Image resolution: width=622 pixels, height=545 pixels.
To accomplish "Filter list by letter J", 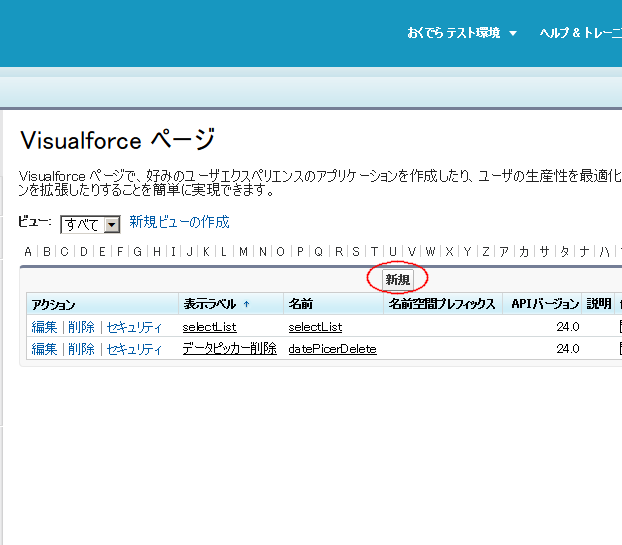I will (x=190, y=252).
